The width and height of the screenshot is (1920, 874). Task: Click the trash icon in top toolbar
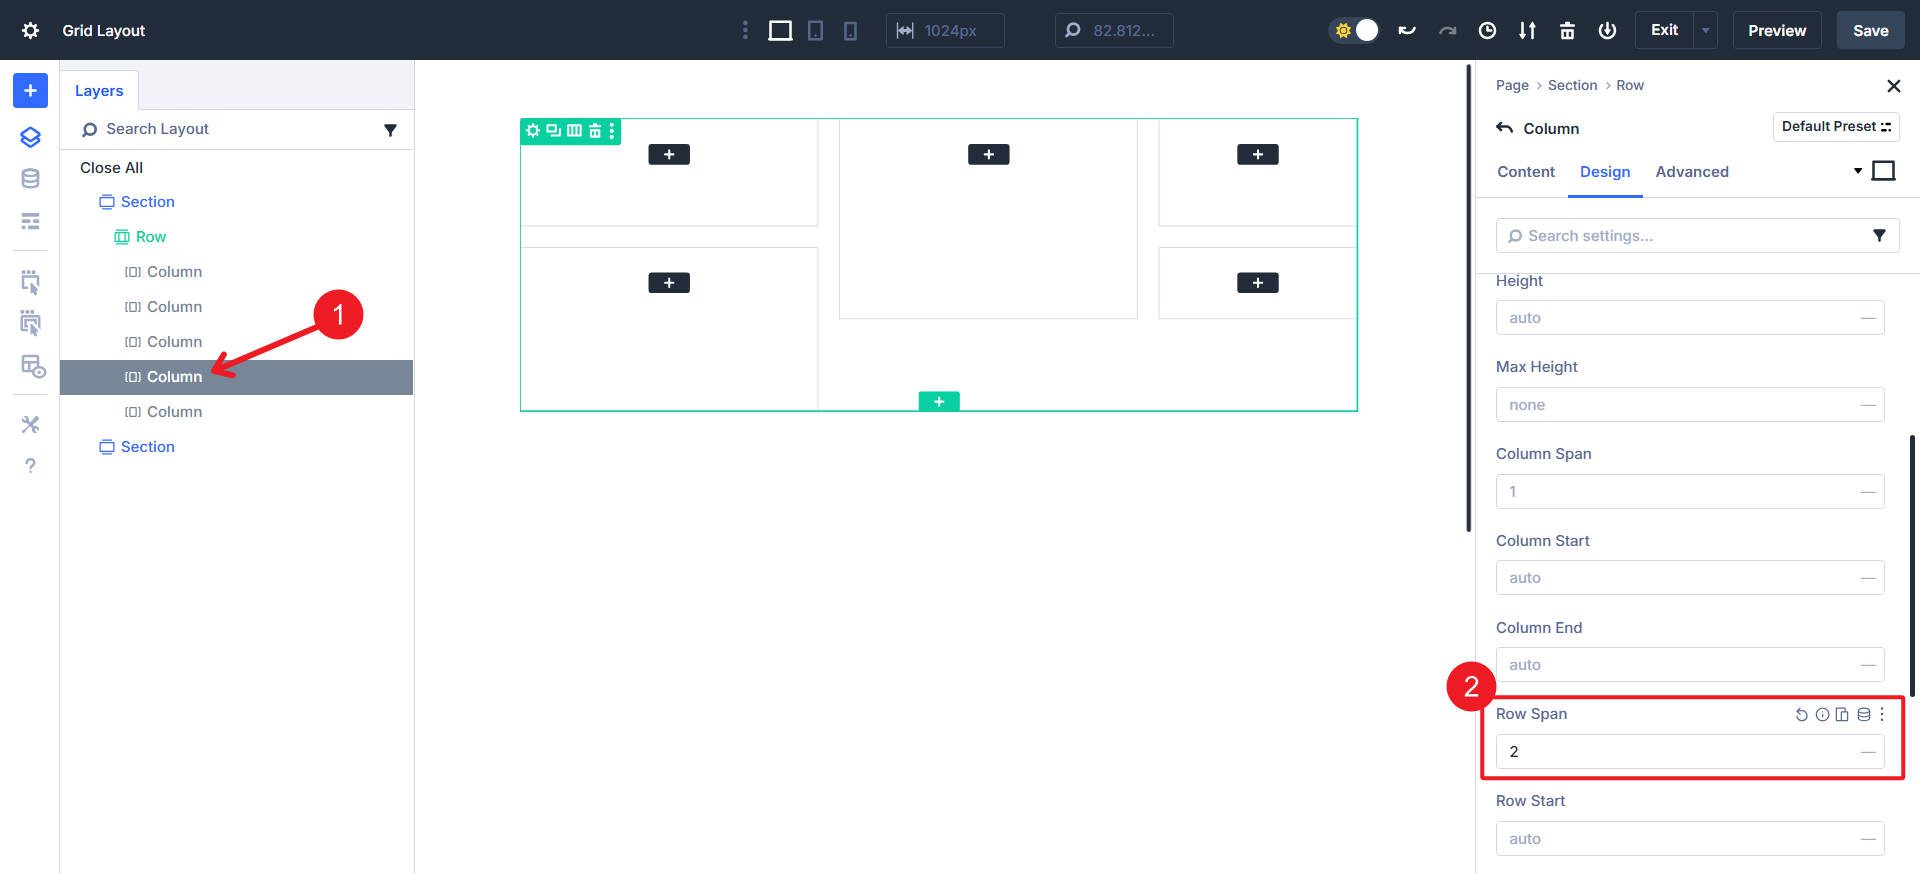tap(1567, 30)
